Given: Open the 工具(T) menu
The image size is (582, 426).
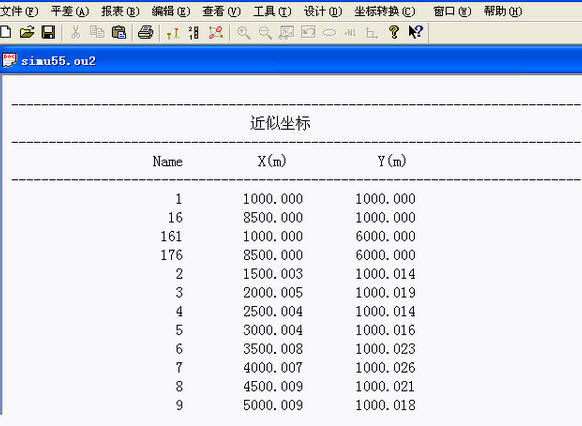Looking at the screenshot, I should 272,12.
